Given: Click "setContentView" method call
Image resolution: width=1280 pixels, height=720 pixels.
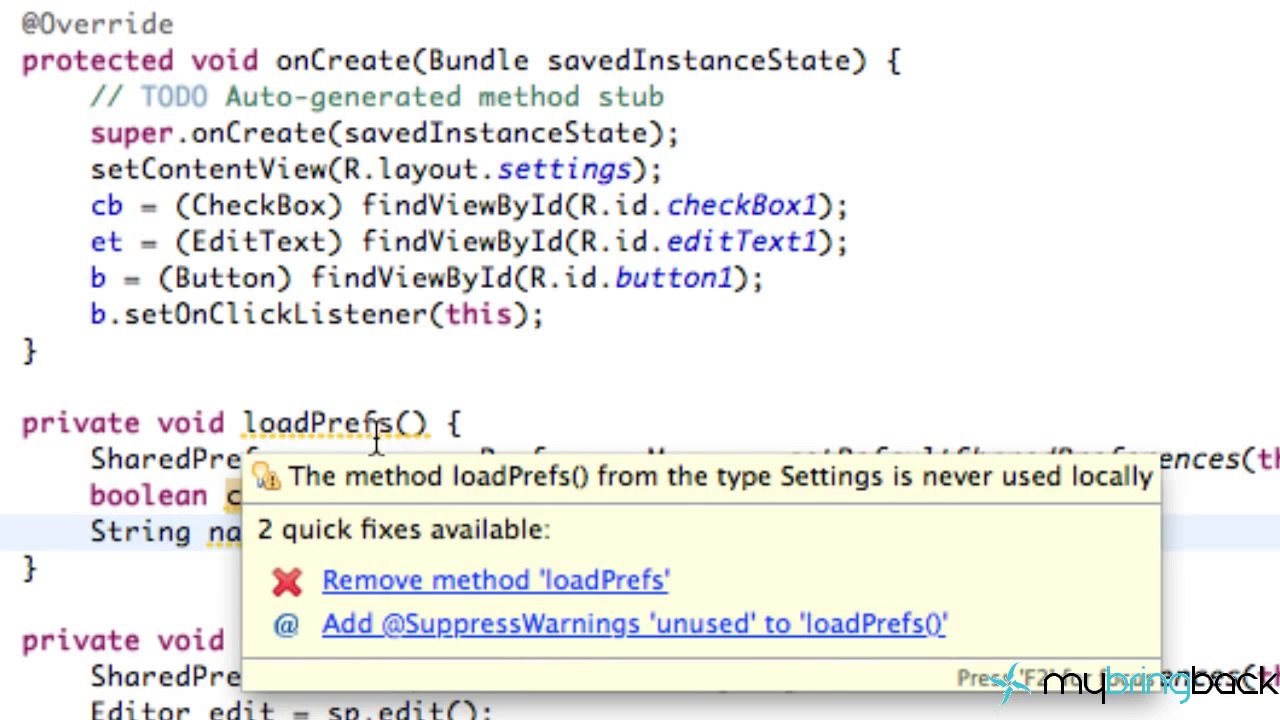Looking at the screenshot, I should point(207,170).
